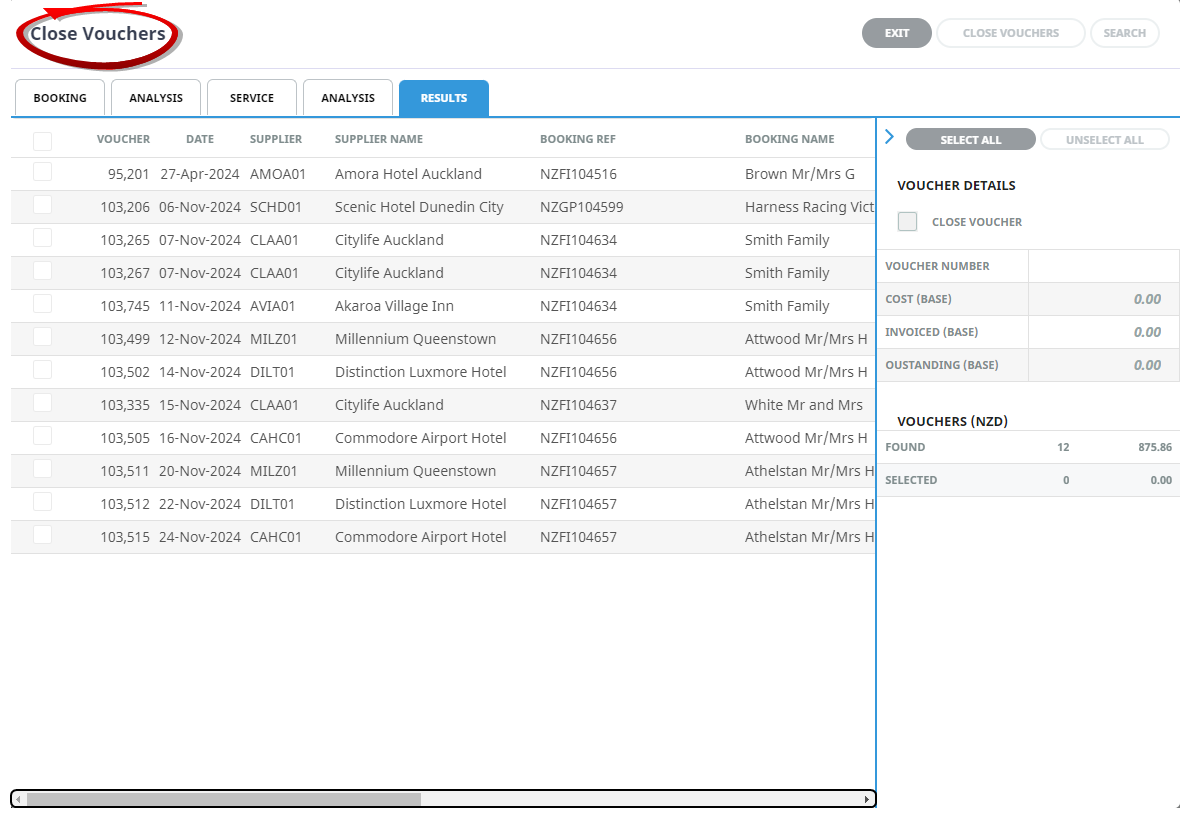Sort by the Voucher column header
The height and width of the screenshot is (819, 1180).
123,139
